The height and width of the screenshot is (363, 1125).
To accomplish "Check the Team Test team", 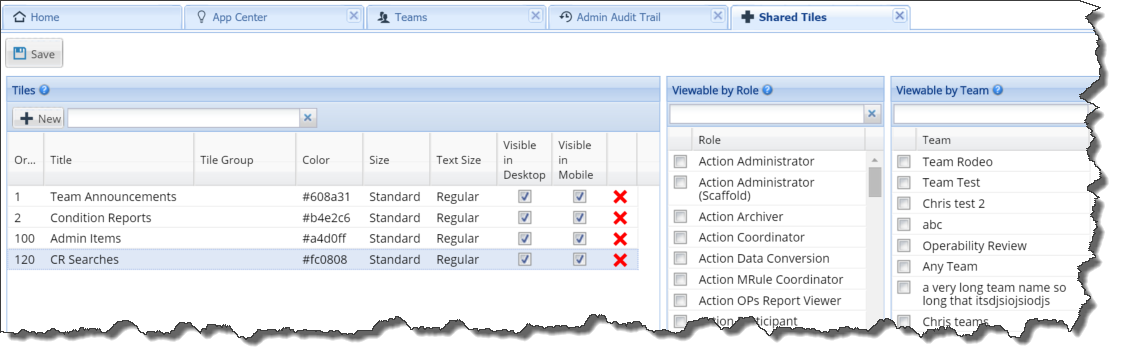I will click(904, 183).
